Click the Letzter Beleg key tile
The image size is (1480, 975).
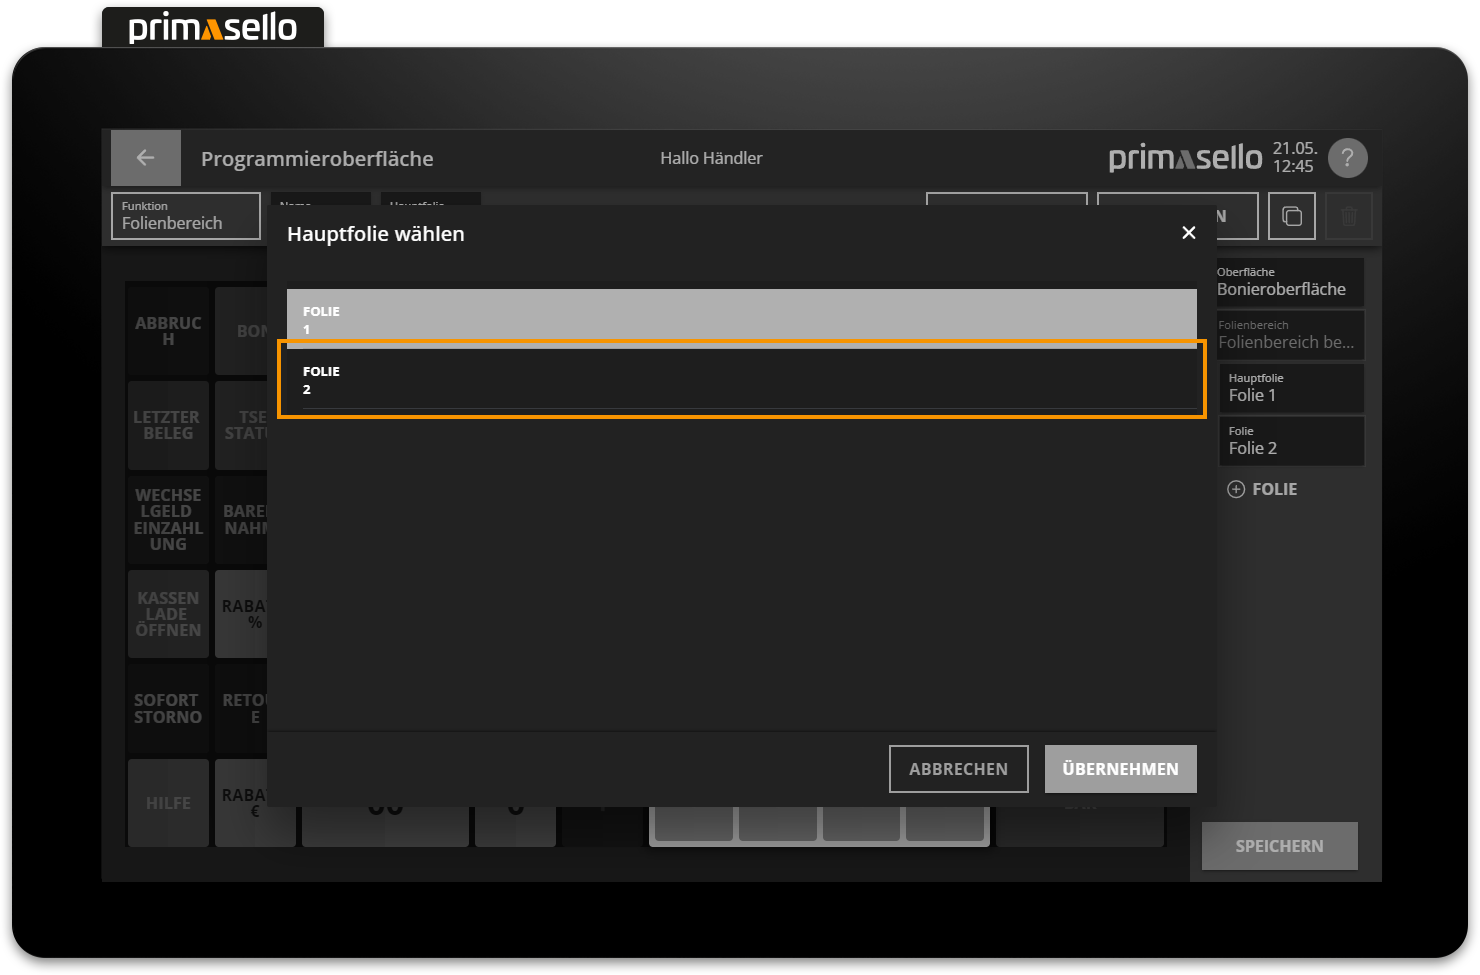point(168,425)
